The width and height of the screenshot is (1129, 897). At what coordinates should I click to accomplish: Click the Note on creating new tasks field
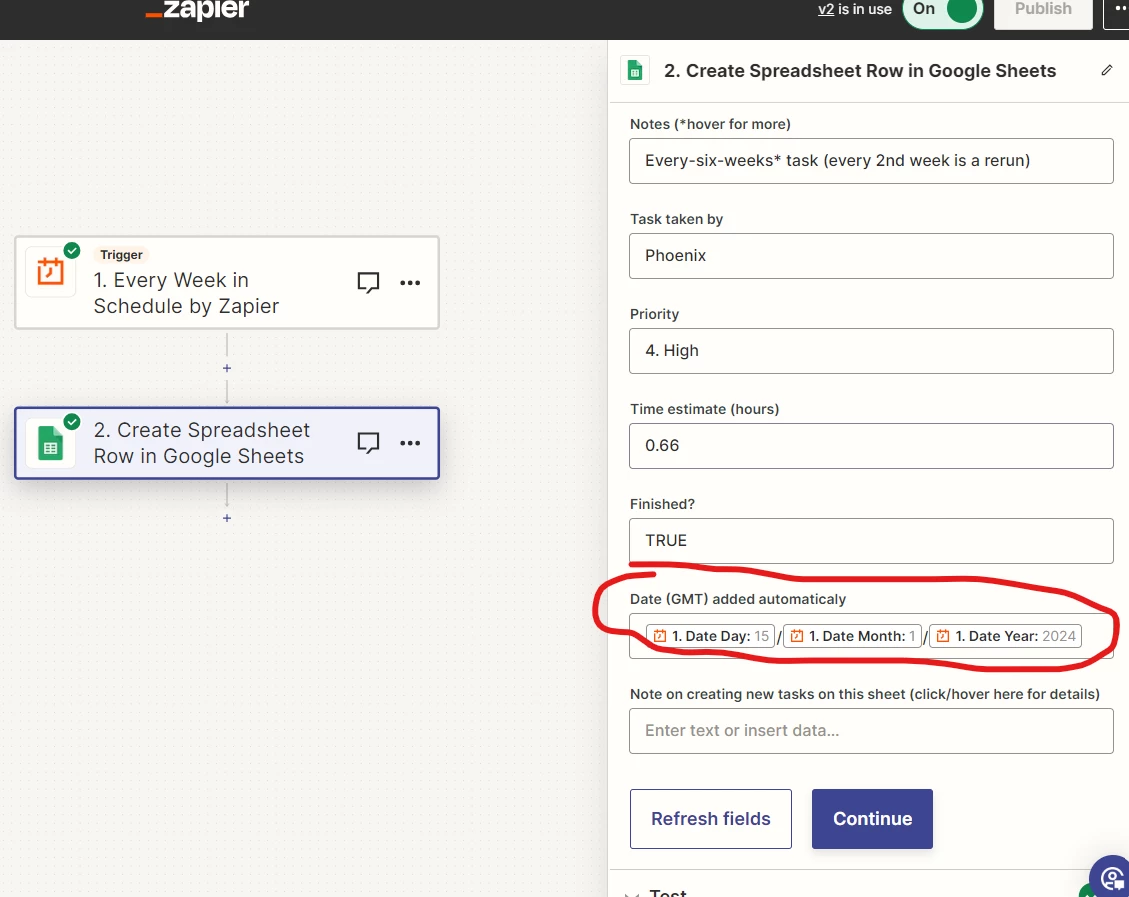pos(871,731)
